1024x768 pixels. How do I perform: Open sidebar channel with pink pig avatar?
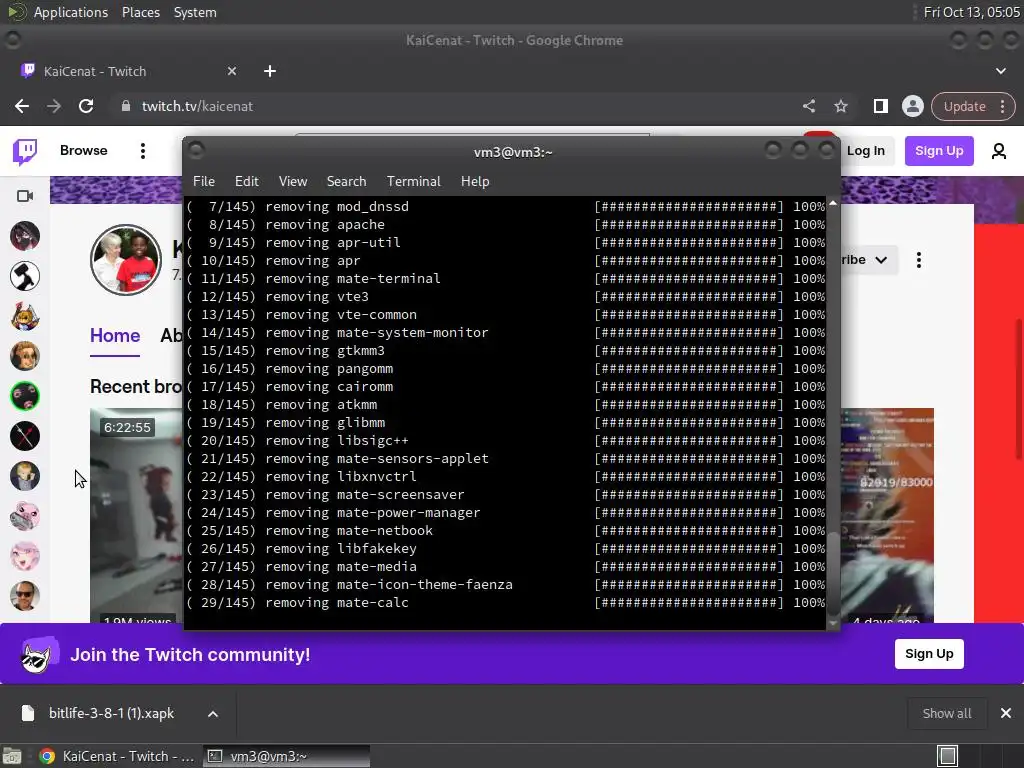(x=25, y=516)
